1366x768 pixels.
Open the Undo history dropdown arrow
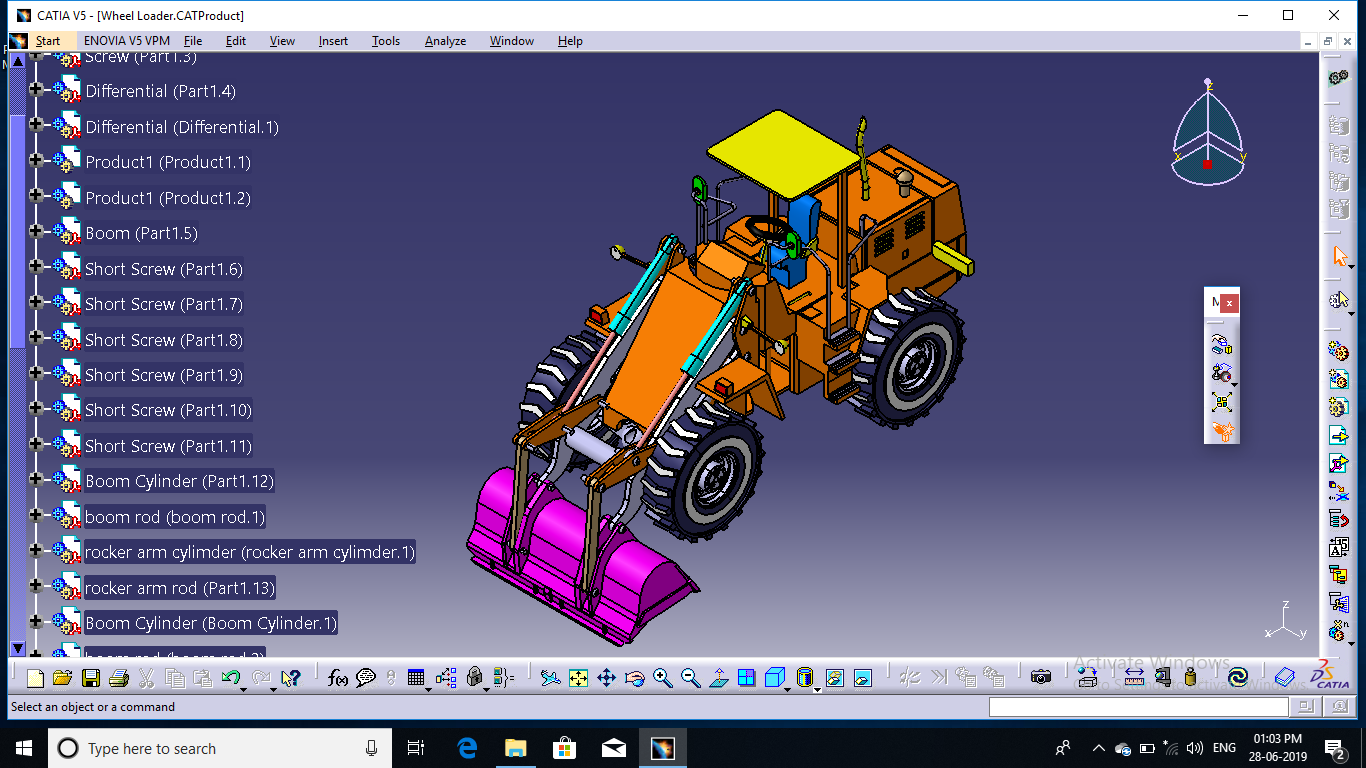(x=244, y=688)
